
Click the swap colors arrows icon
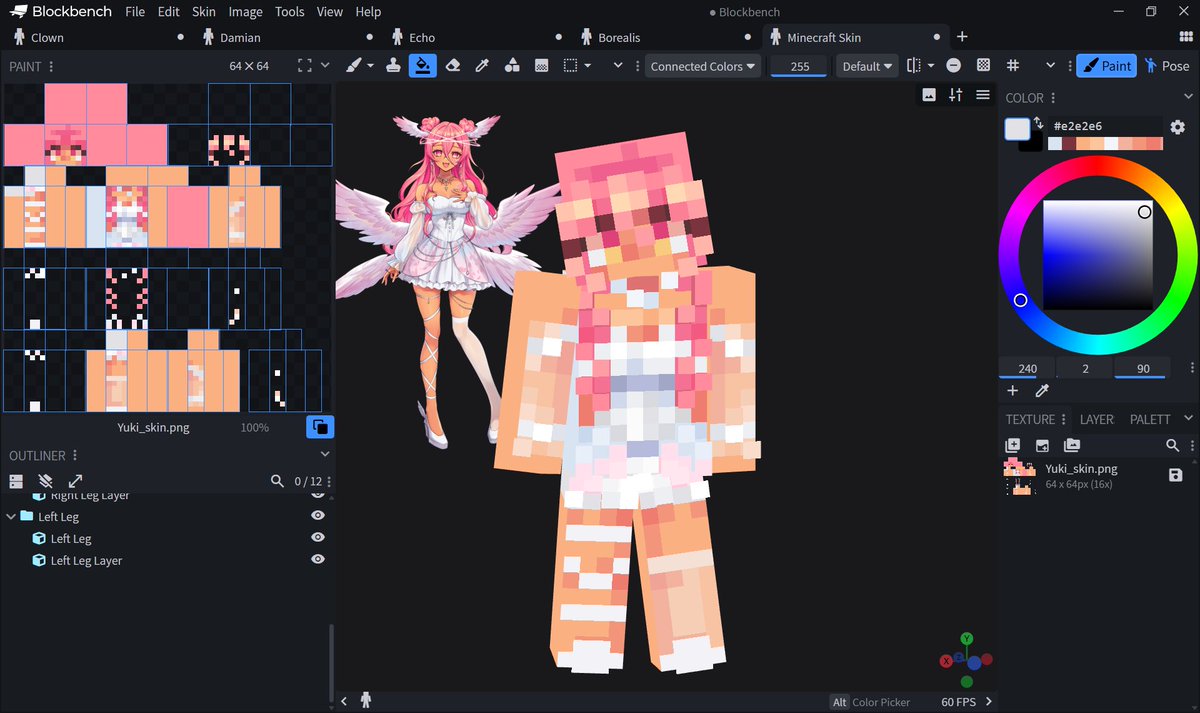click(1039, 124)
